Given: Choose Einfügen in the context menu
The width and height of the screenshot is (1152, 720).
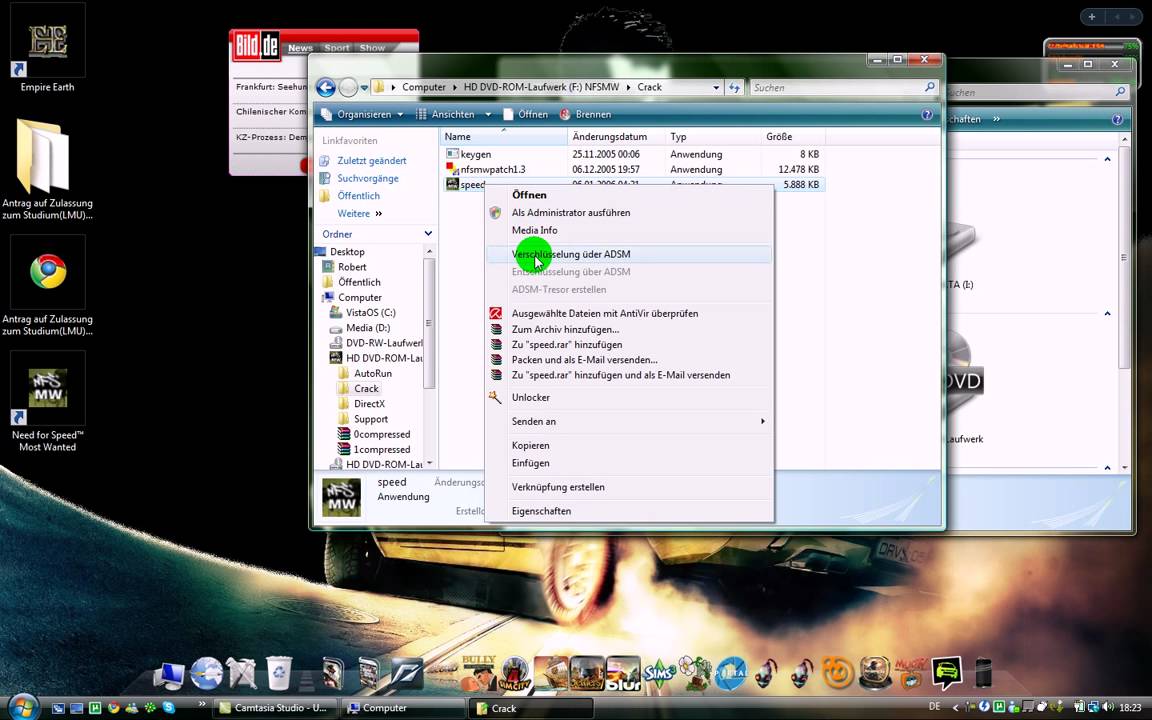Looking at the screenshot, I should [x=629, y=464].
